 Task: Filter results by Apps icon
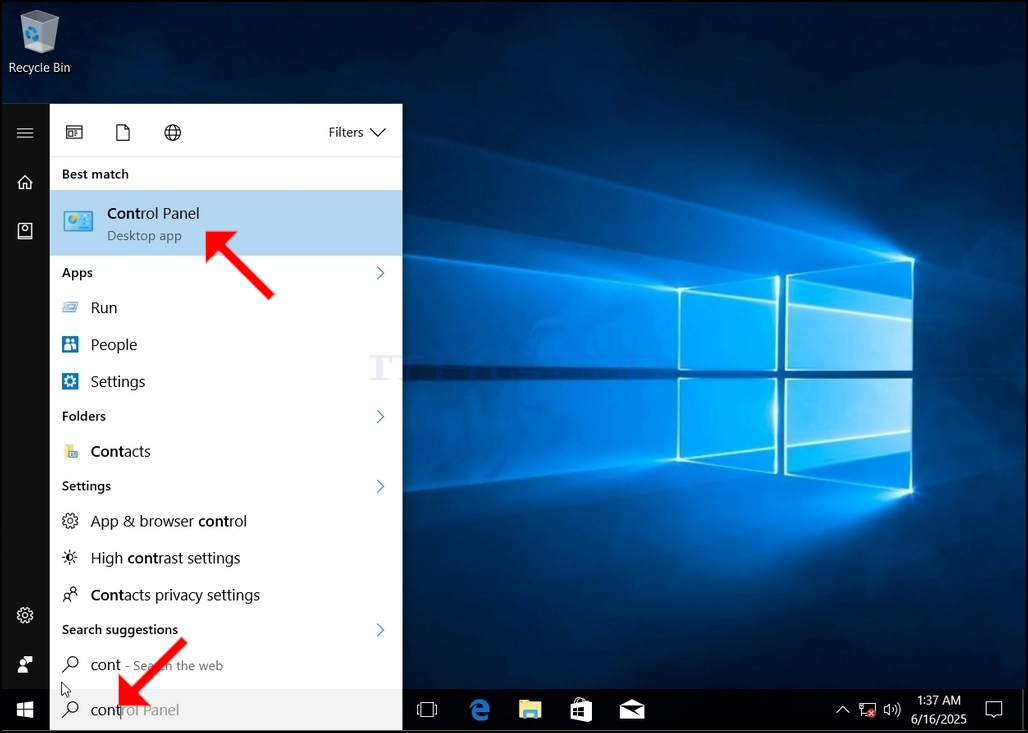click(74, 132)
